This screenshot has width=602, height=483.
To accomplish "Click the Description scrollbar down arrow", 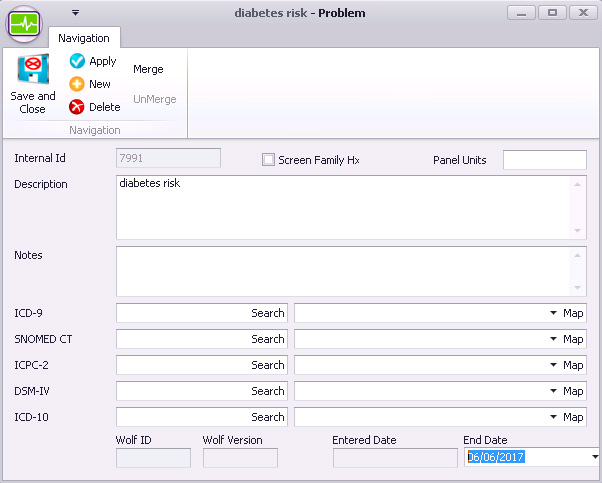I will (x=577, y=231).
